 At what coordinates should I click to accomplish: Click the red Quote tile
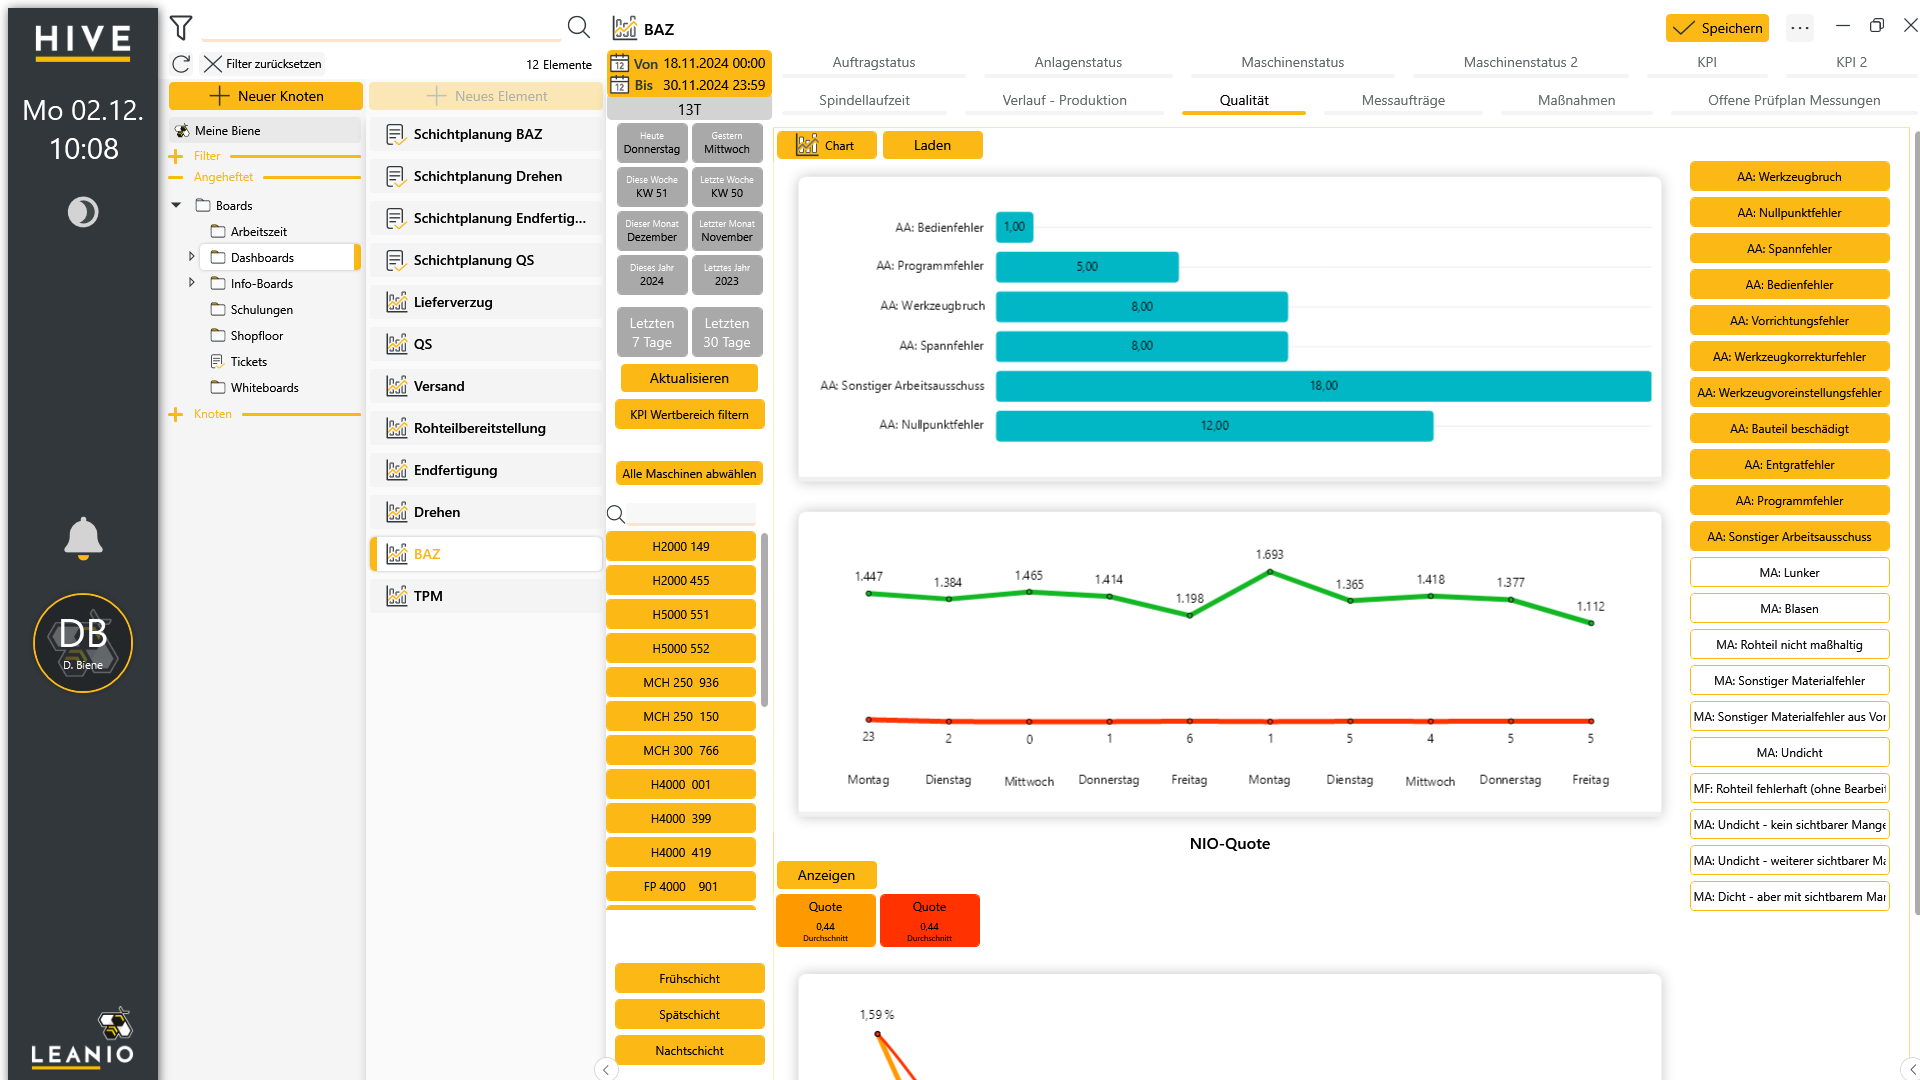coord(929,920)
